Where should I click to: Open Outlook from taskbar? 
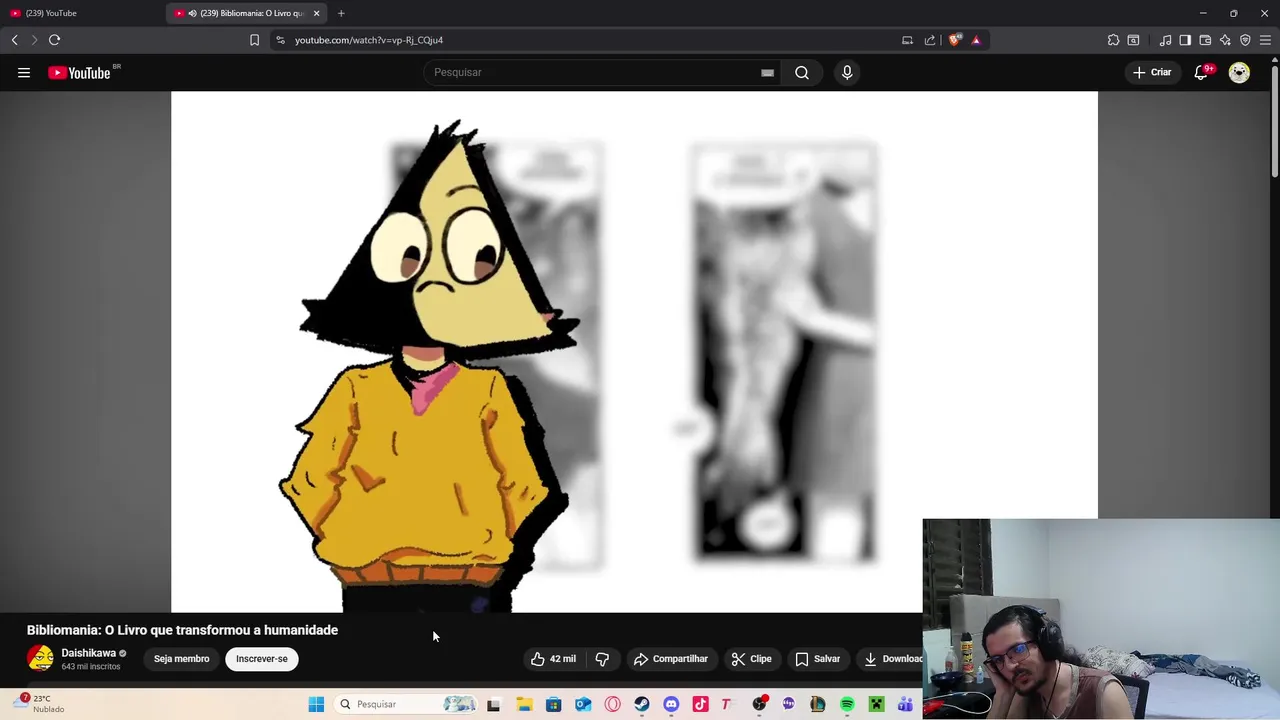[x=583, y=705]
